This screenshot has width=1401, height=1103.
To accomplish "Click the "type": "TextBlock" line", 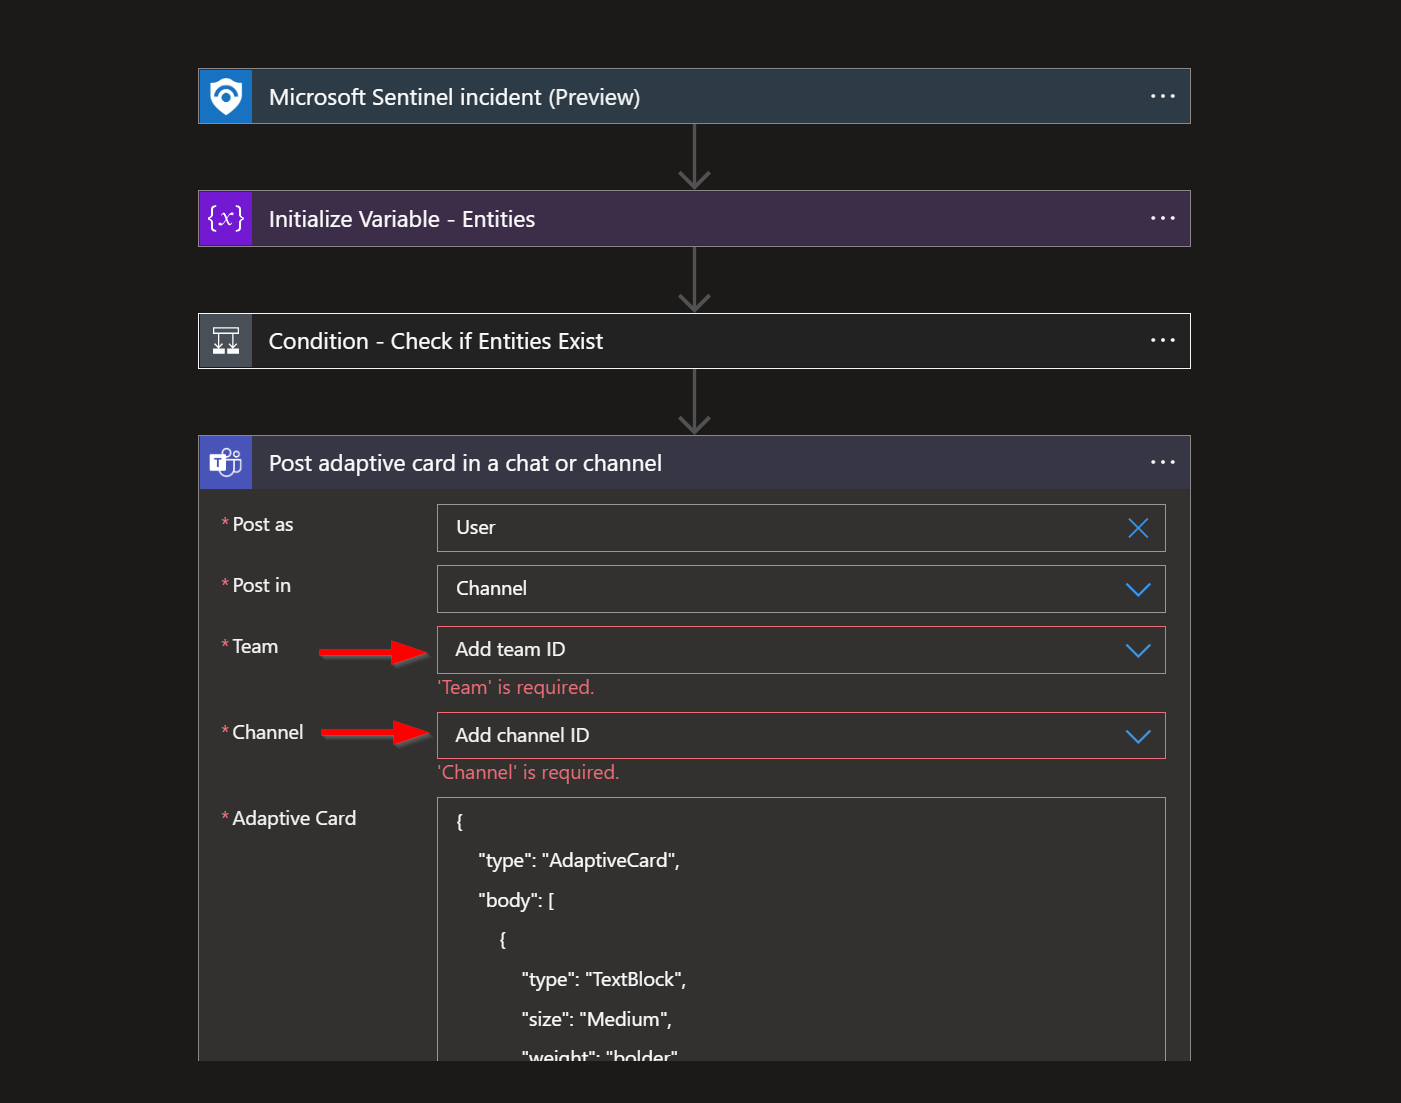I will click(604, 980).
